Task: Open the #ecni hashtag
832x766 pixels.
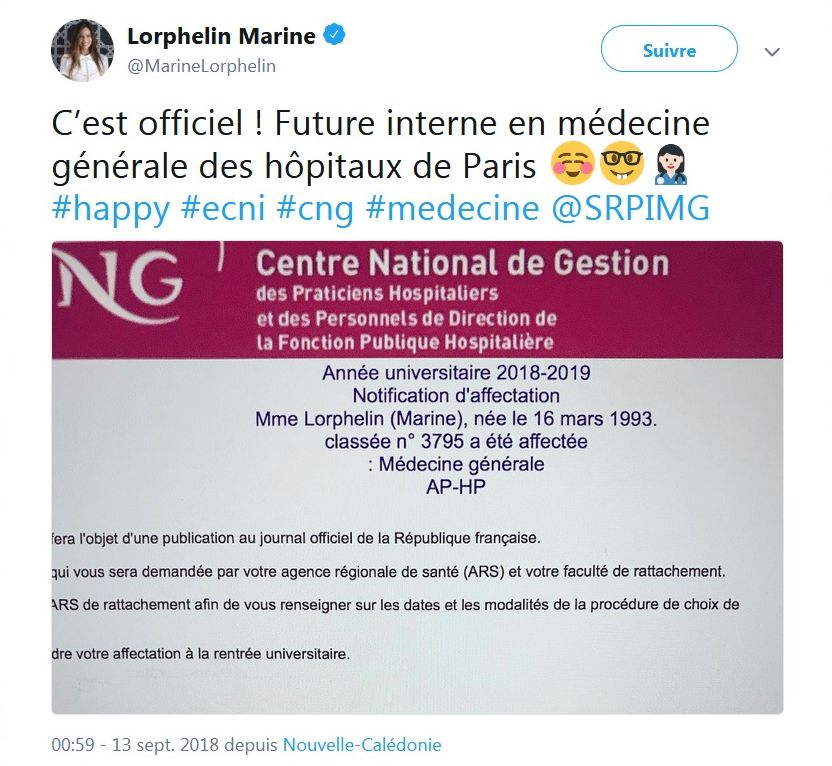Action: (x=222, y=207)
